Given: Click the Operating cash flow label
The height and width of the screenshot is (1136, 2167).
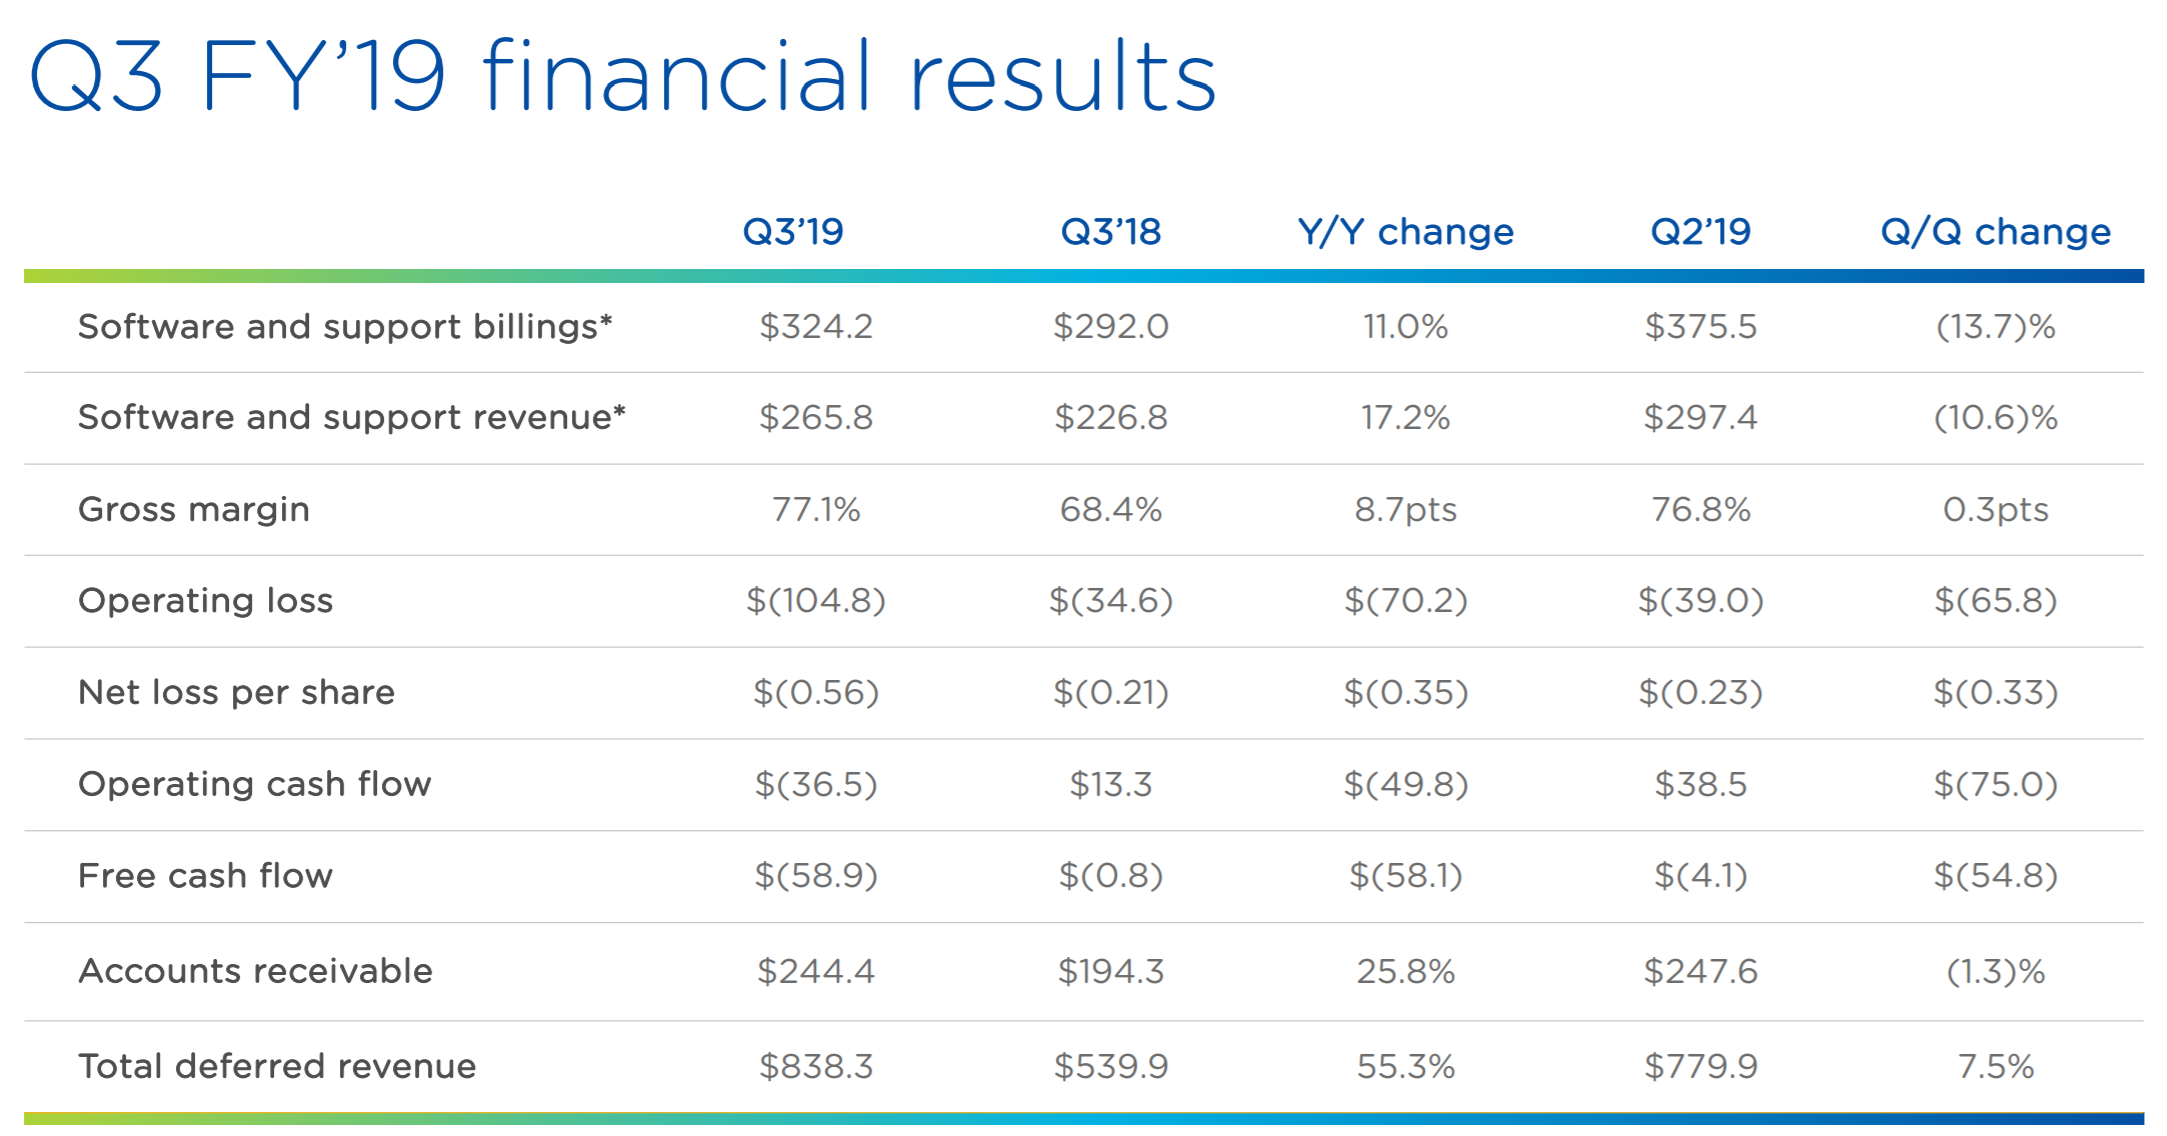Looking at the screenshot, I should click(x=255, y=784).
